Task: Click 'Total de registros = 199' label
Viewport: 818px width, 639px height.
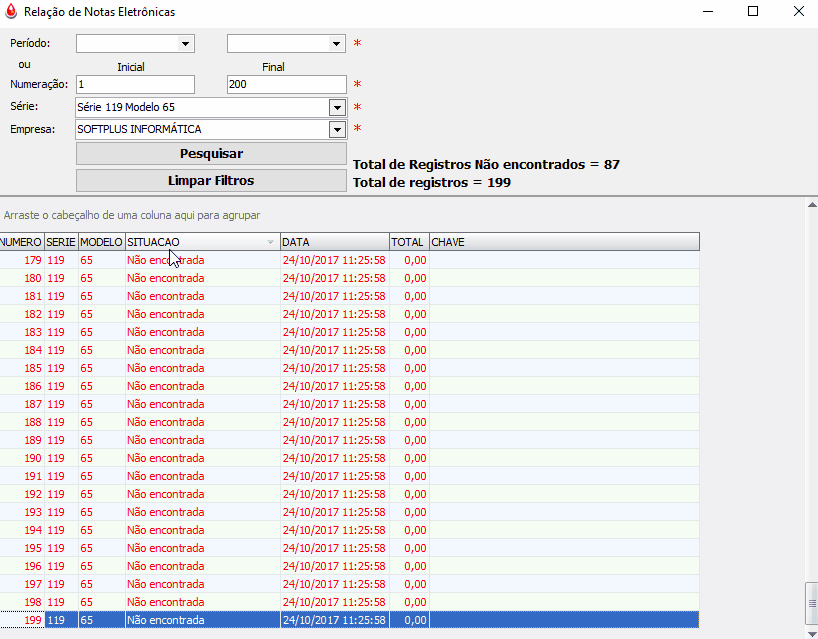Action: point(432,183)
